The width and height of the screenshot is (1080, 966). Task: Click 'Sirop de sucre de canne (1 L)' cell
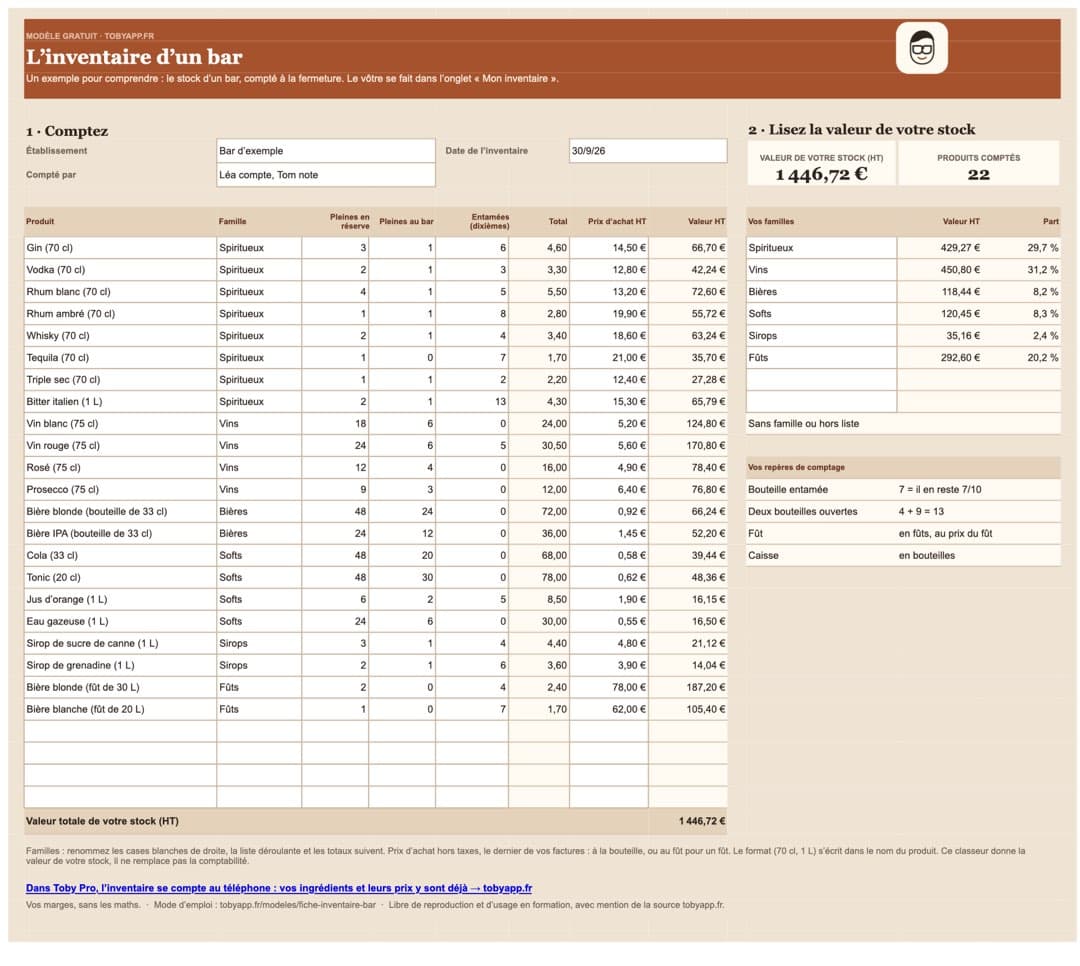(x=120, y=644)
